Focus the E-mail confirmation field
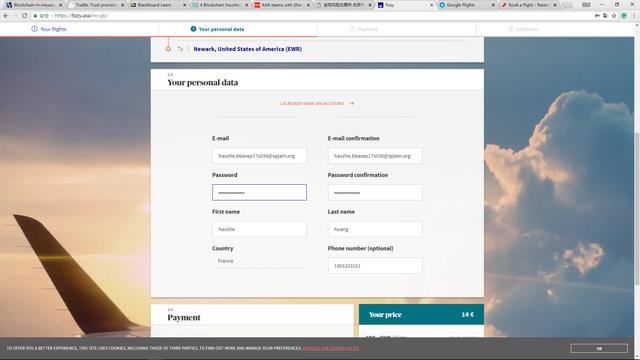Image resolution: width=640 pixels, height=360 pixels. [375, 156]
